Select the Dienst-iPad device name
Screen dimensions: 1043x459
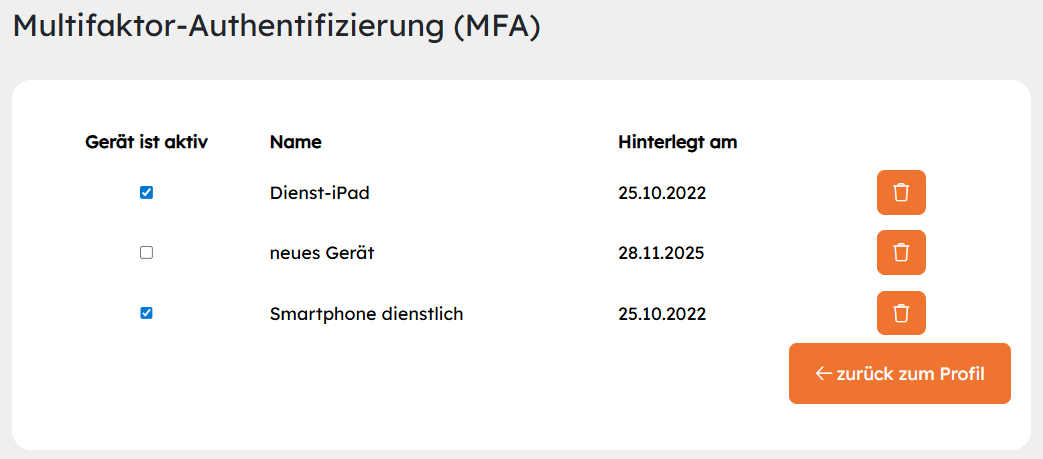tap(319, 193)
